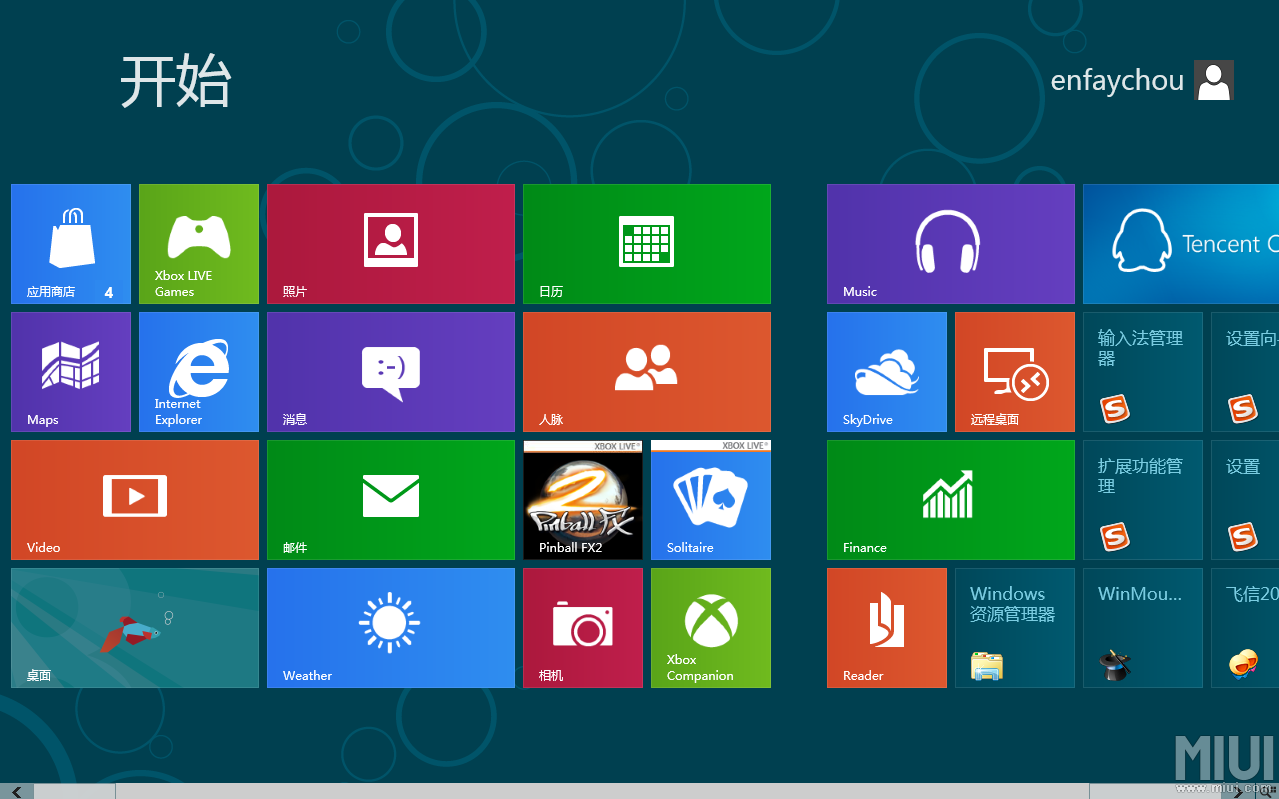
Task: Launch Tencent QQ
Action: pyautogui.click(x=1180, y=243)
